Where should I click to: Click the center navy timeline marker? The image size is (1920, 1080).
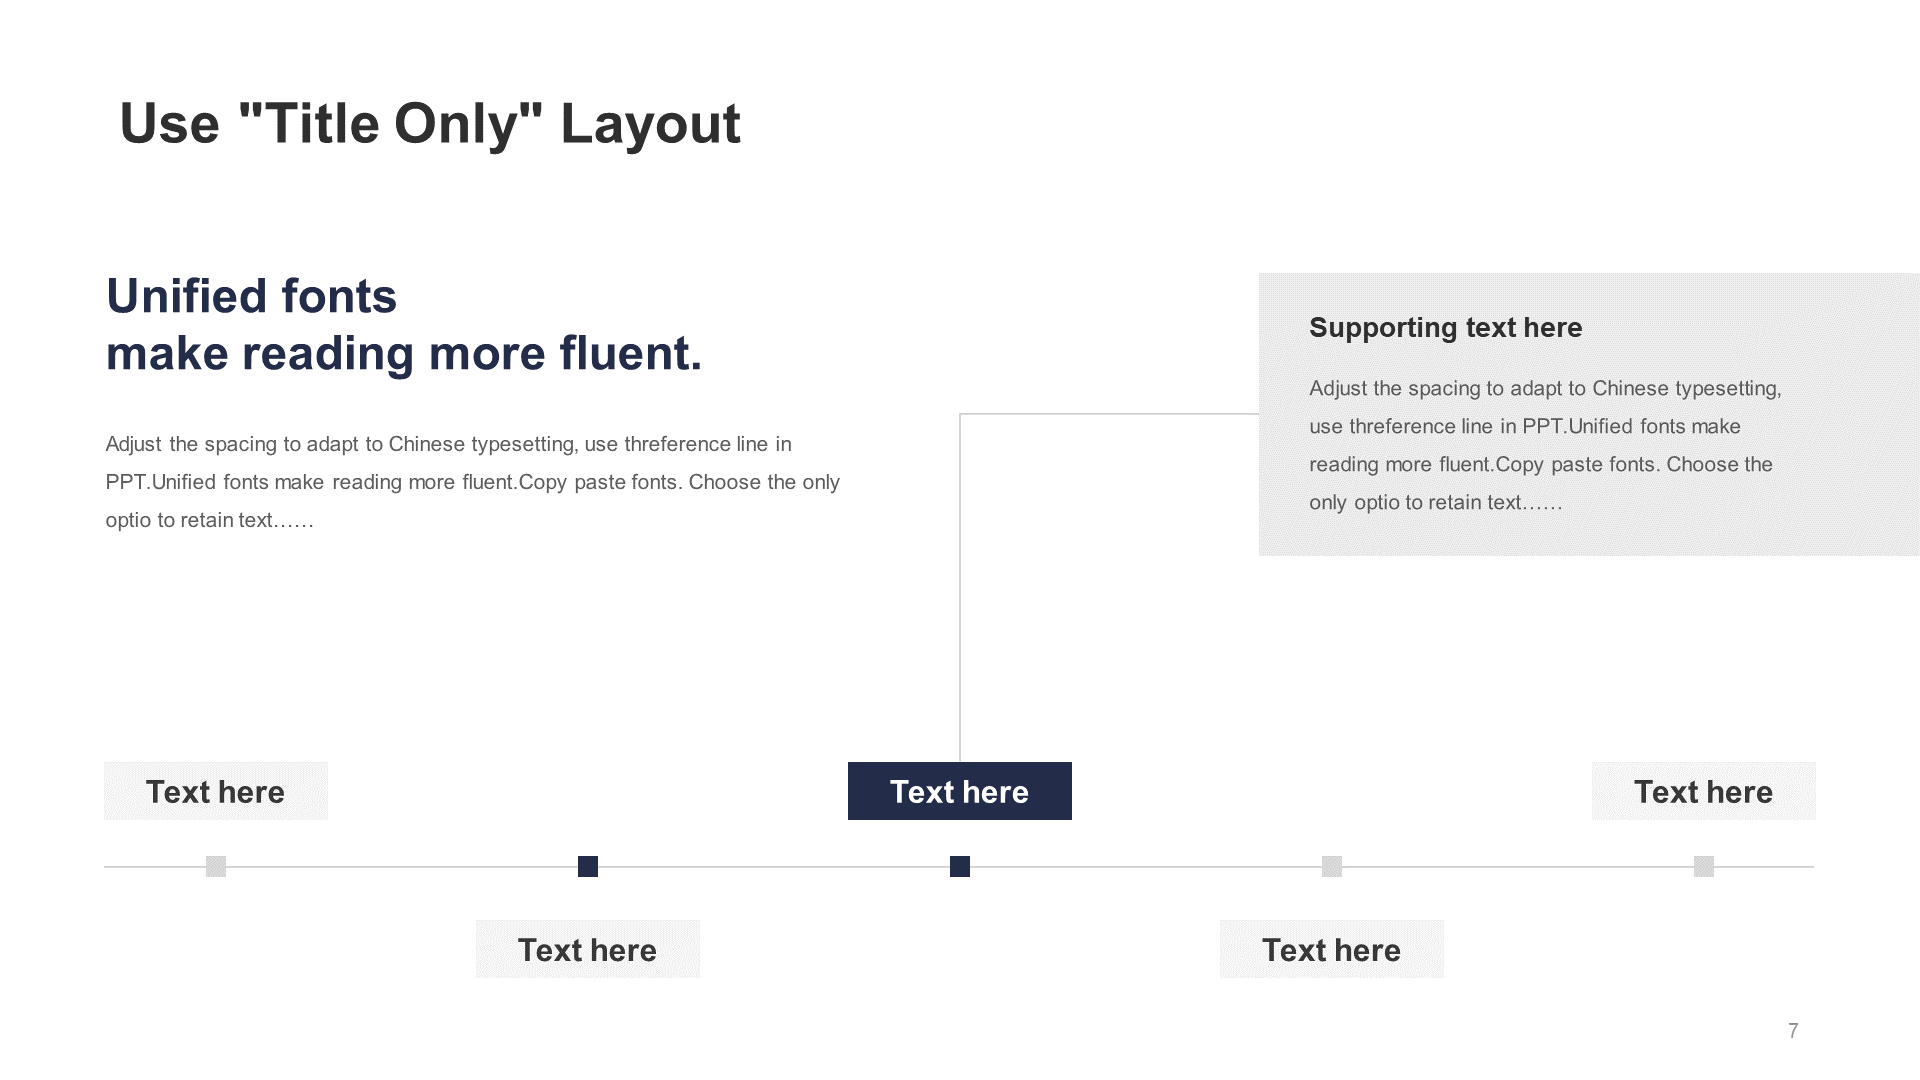[960, 866]
